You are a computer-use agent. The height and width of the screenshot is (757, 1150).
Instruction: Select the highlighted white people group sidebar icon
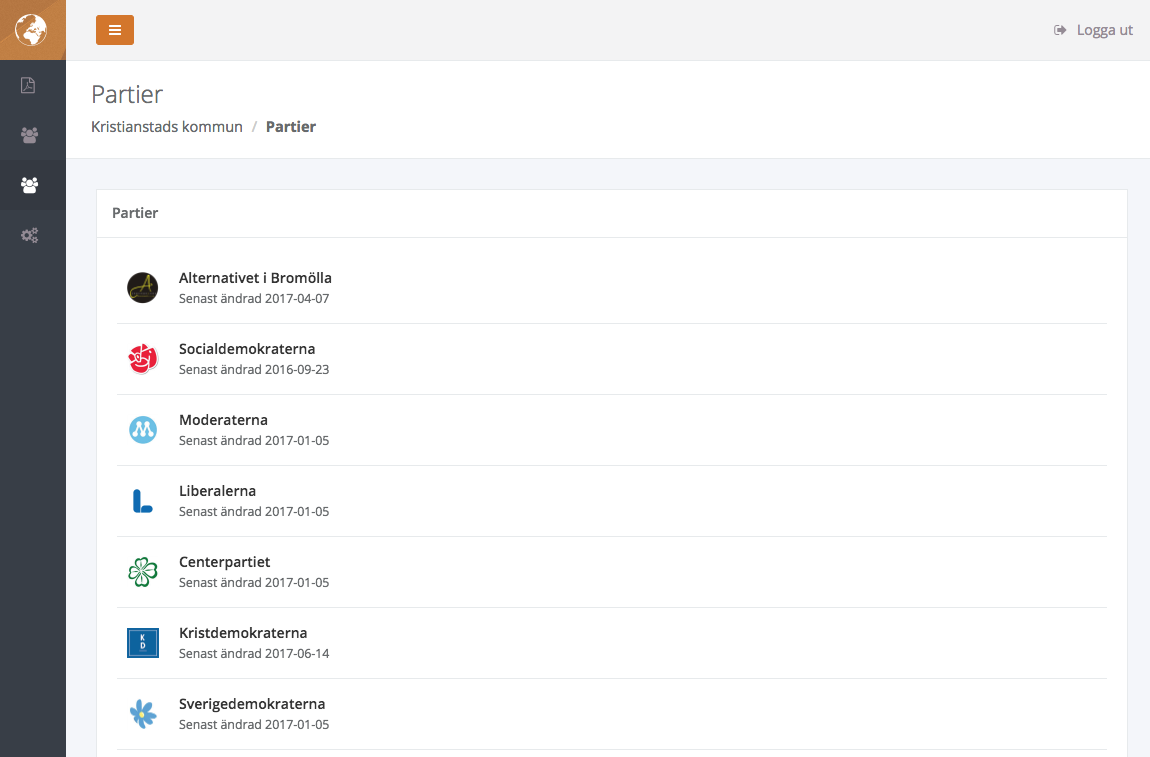pos(29,185)
